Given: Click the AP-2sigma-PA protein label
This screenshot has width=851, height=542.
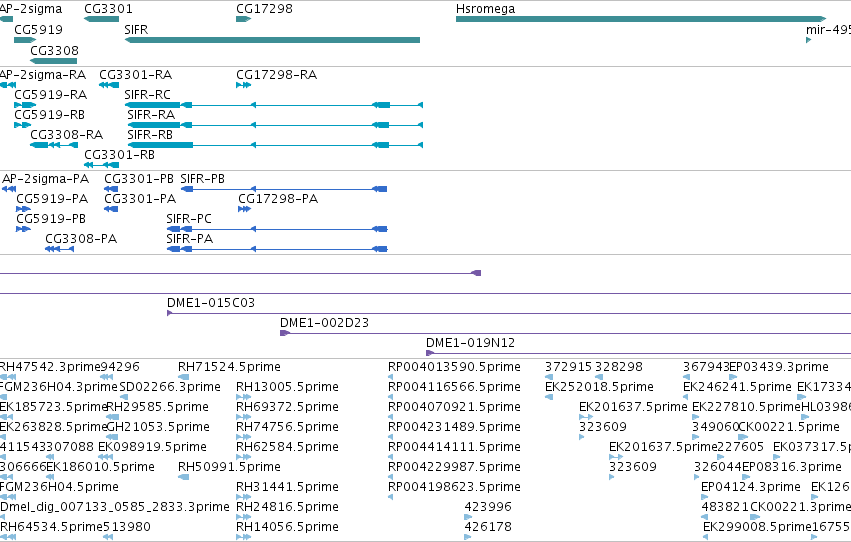Looking at the screenshot, I should point(46,178).
